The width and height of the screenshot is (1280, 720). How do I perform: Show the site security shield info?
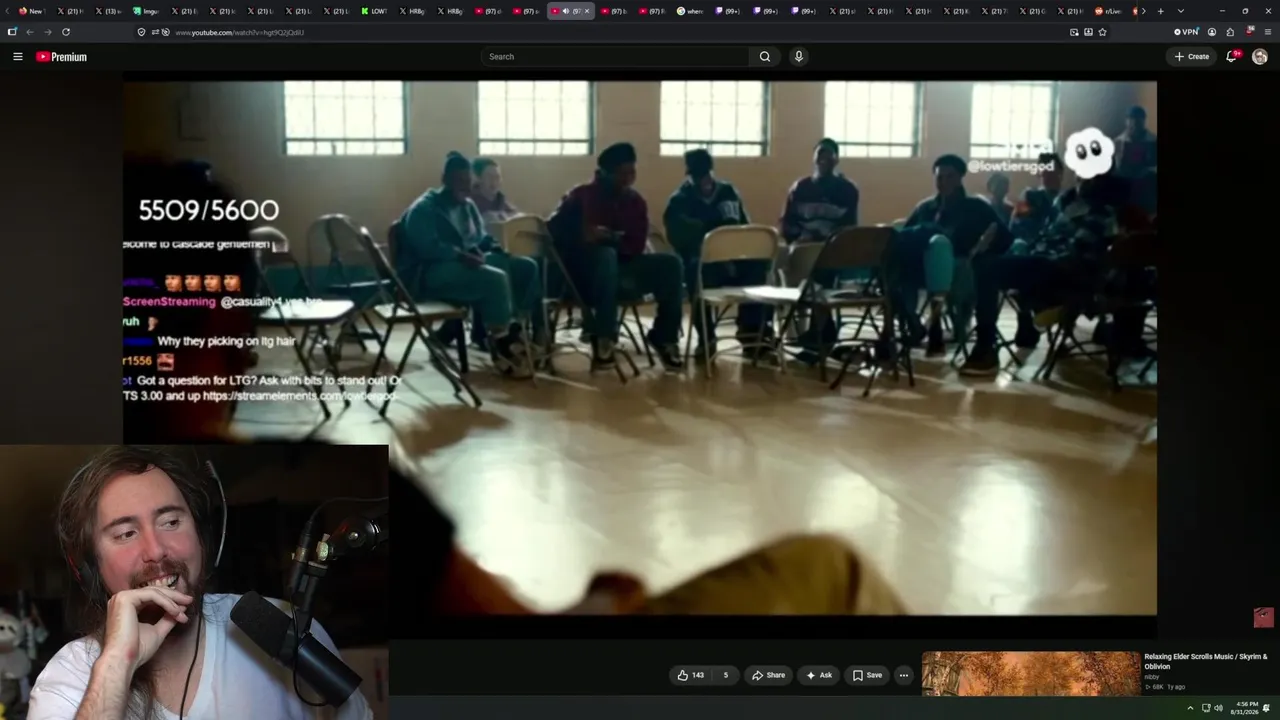(141, 32)
